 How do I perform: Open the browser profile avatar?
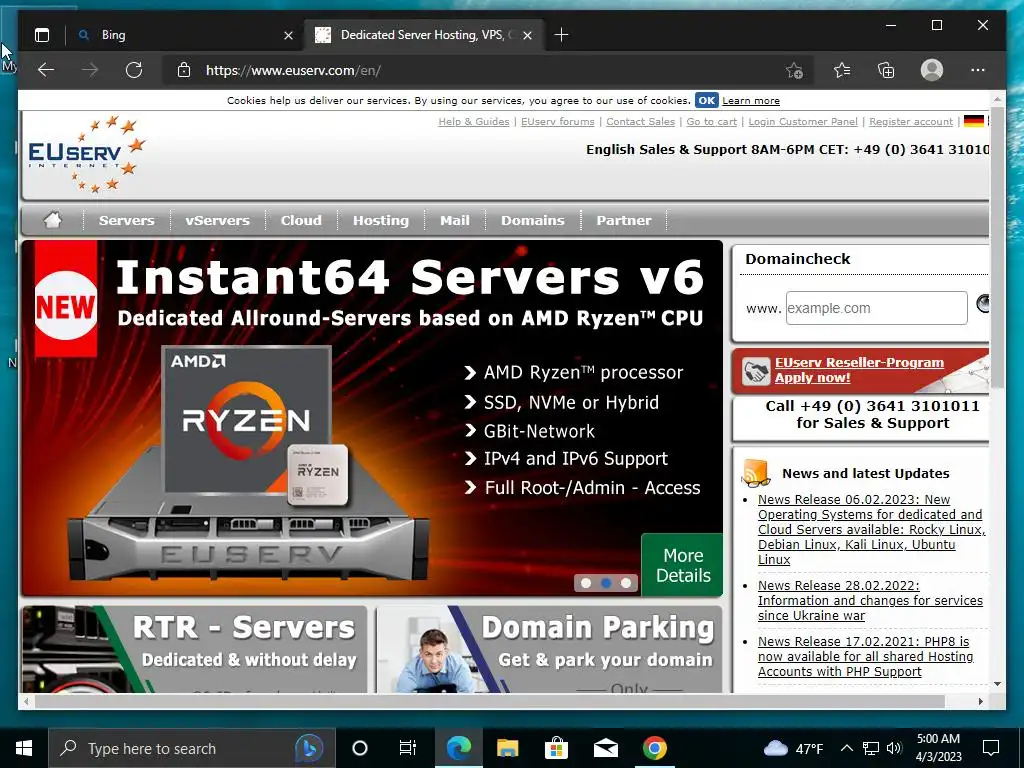tap(932, 70)
